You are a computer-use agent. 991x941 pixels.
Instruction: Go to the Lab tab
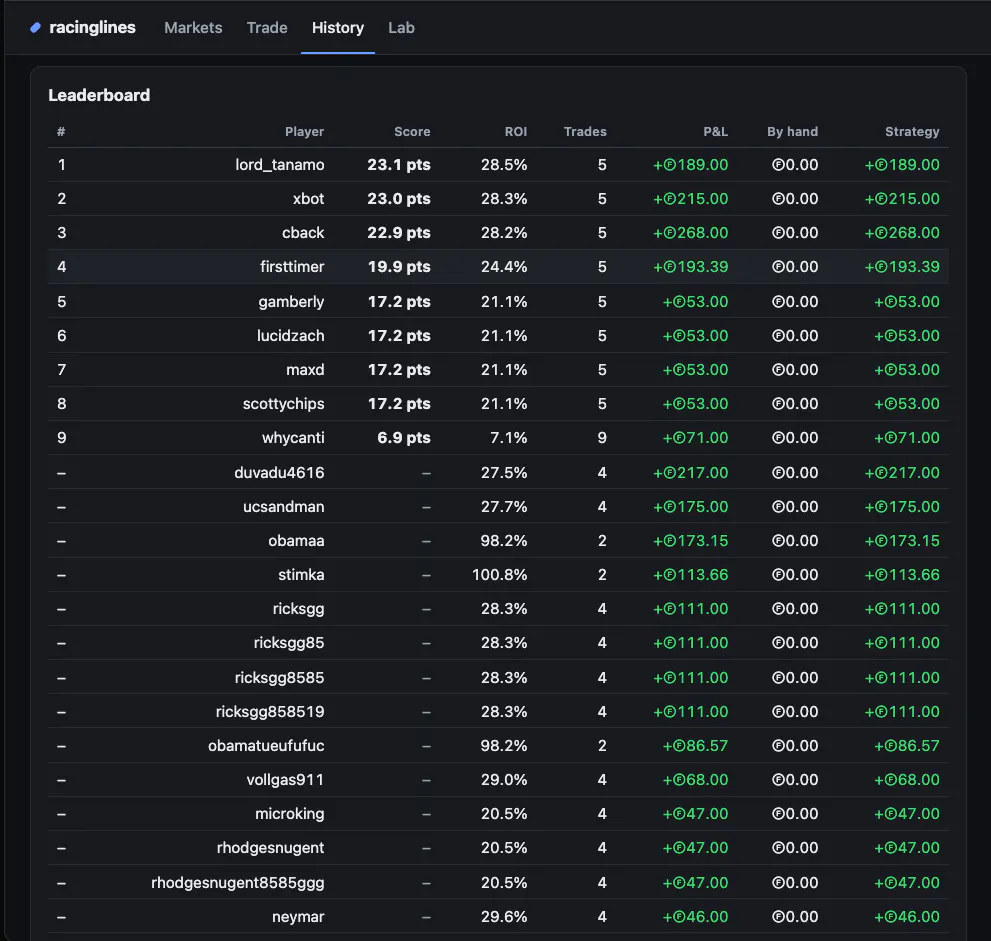(x=401, y=28)
